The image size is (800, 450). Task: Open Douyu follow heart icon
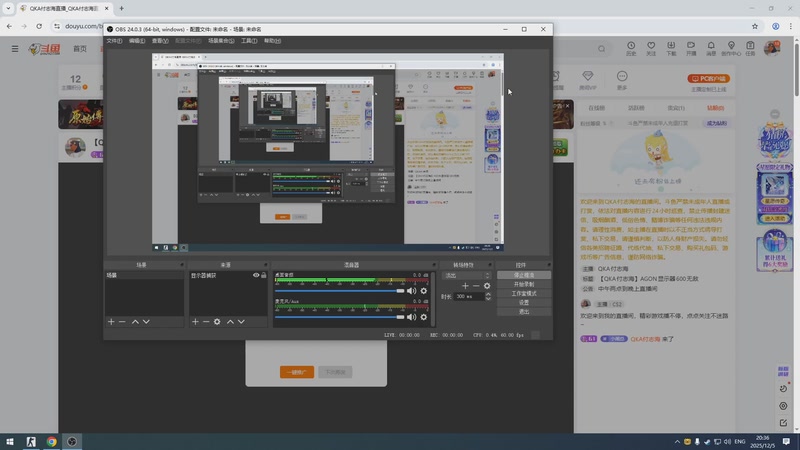pos(651,48)
